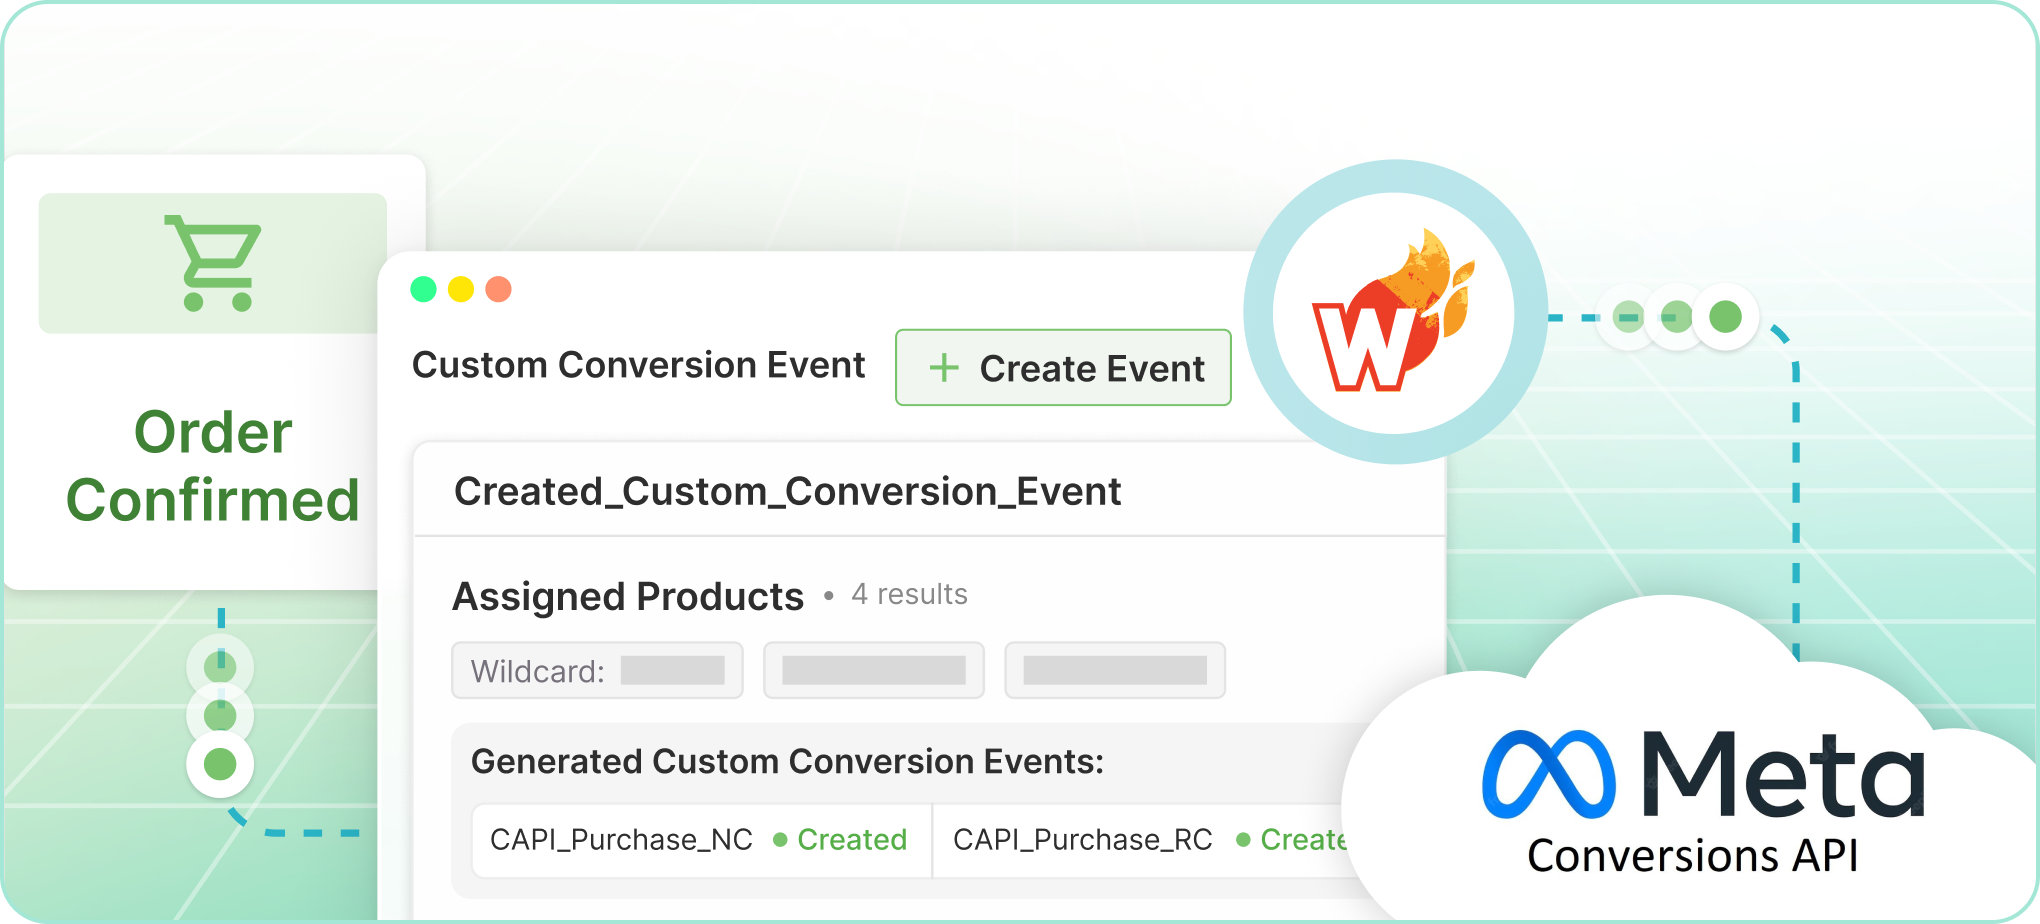
Task: Click the blue Meta infinity logo
Action: 1548,774
